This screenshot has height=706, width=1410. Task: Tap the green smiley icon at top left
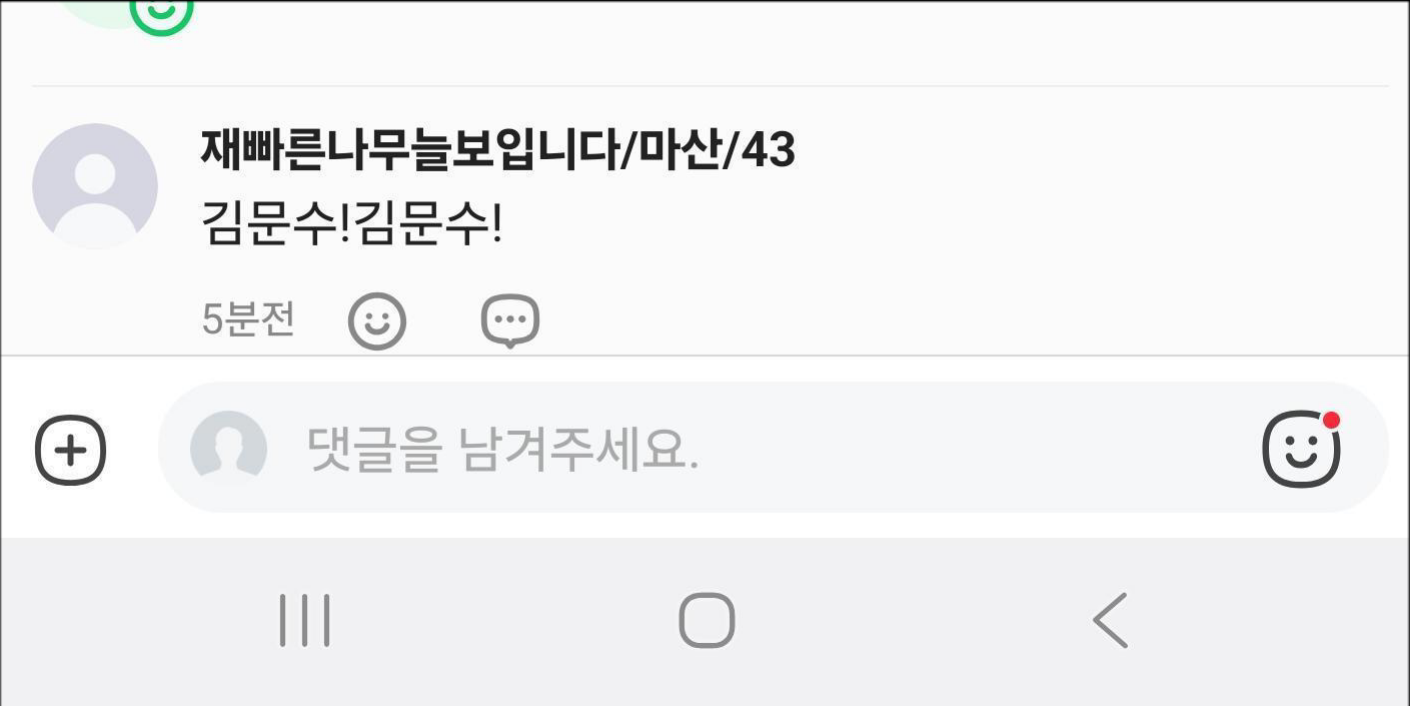[161, 12]
